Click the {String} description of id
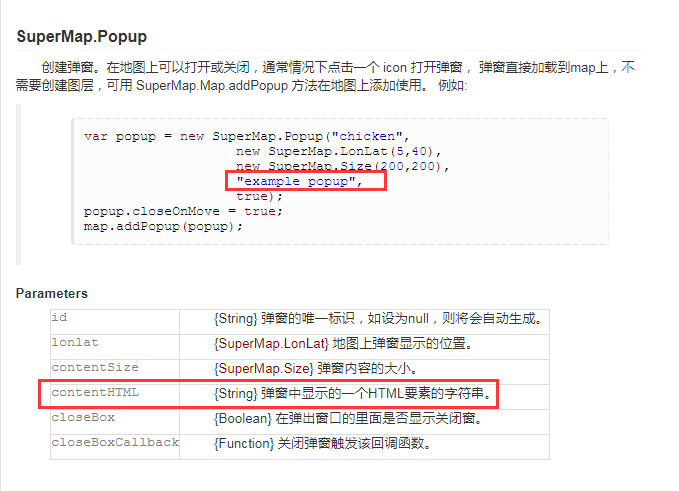 coord(378,319)
